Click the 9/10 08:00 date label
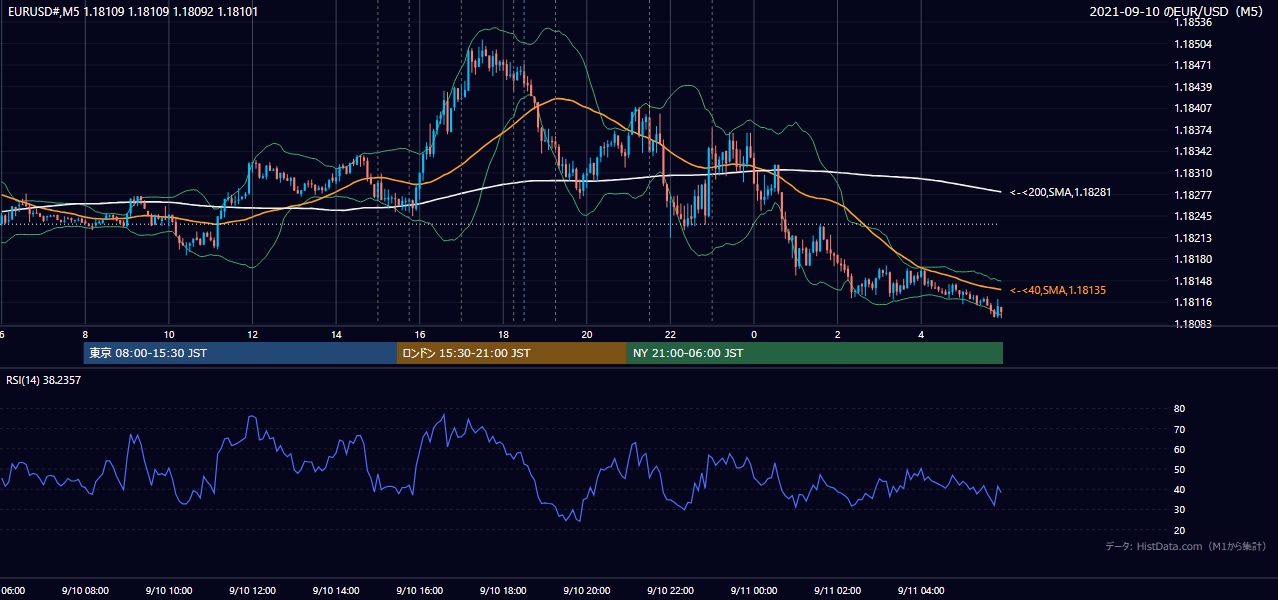 coord(84,591)
